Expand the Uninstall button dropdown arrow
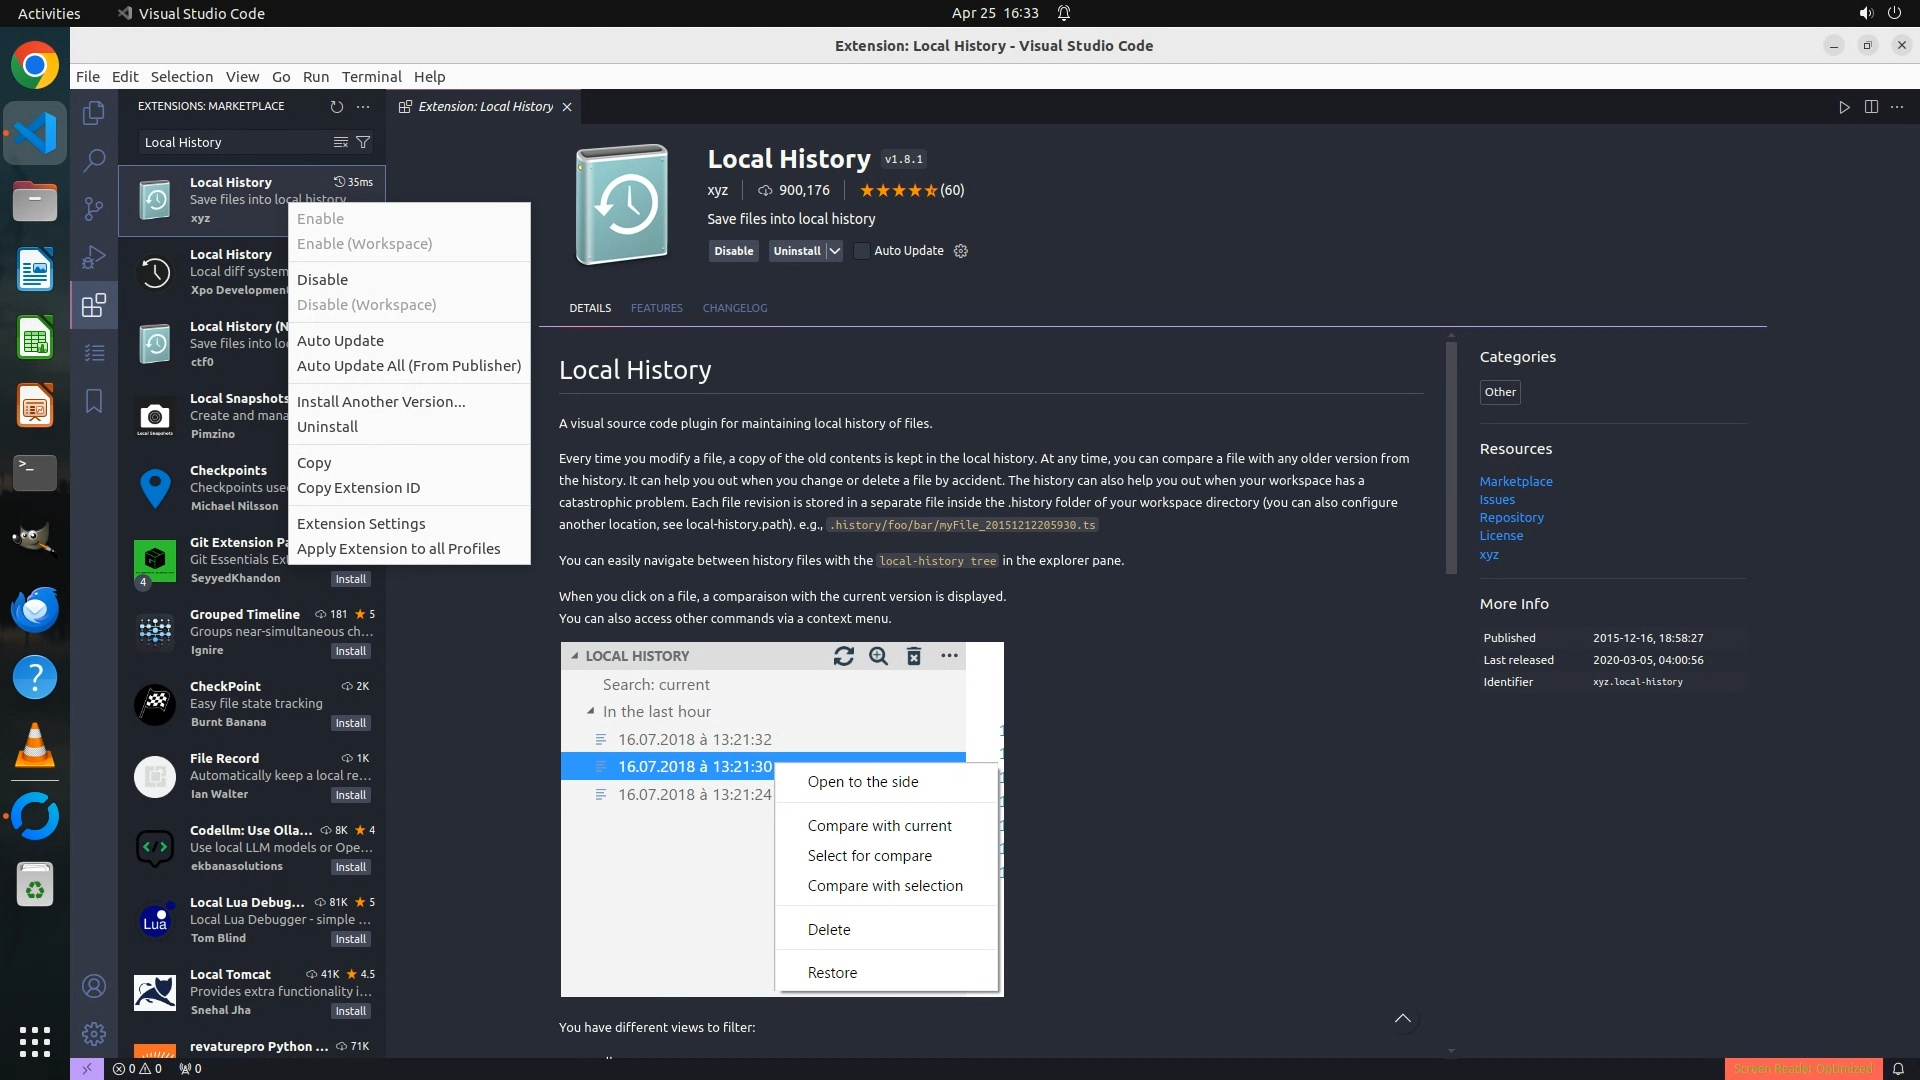Screen dimensions: 1920x1080 [834, 251]
